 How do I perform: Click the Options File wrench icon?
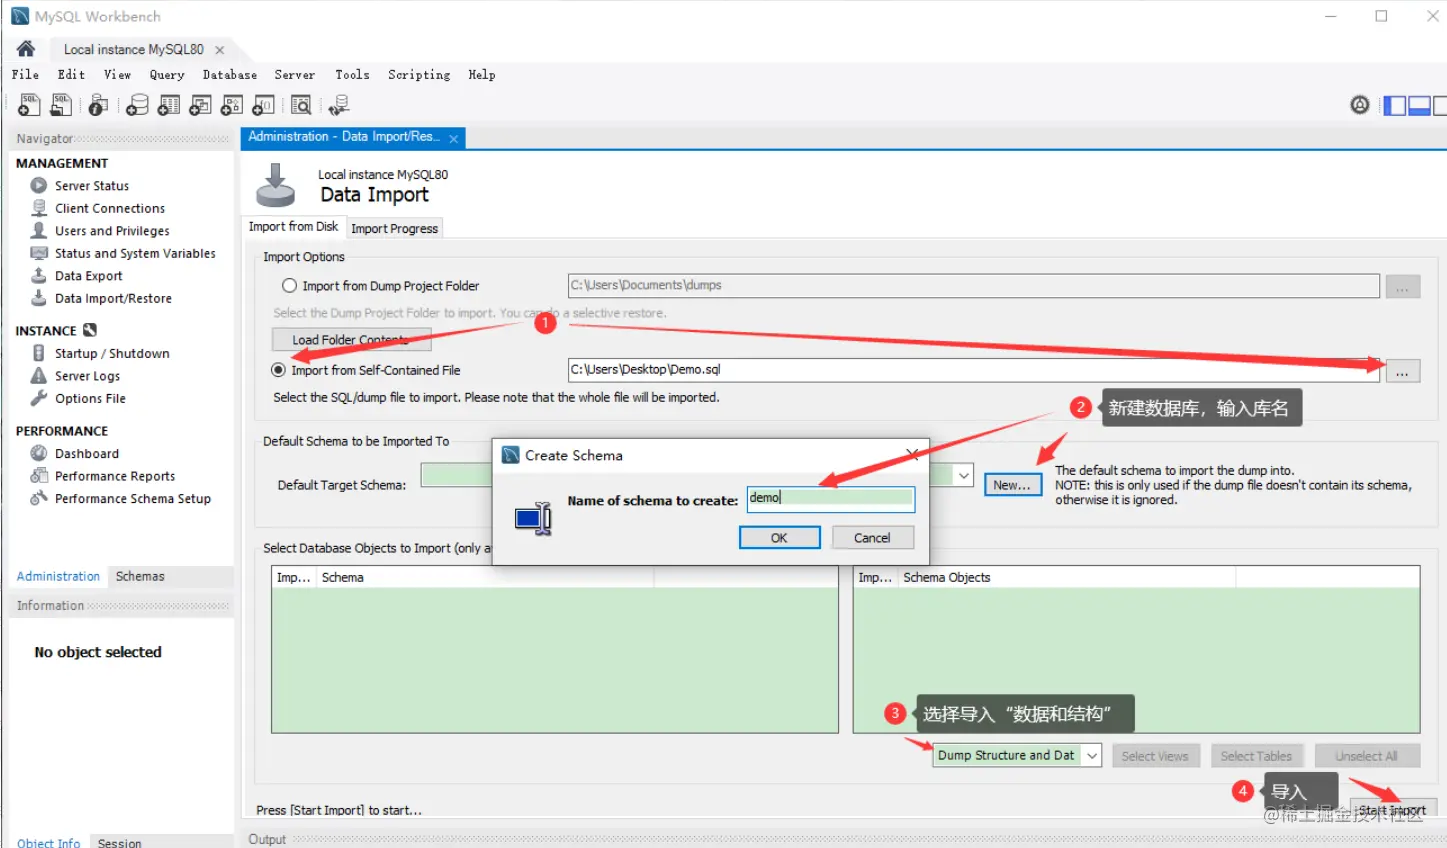(39, 398)
